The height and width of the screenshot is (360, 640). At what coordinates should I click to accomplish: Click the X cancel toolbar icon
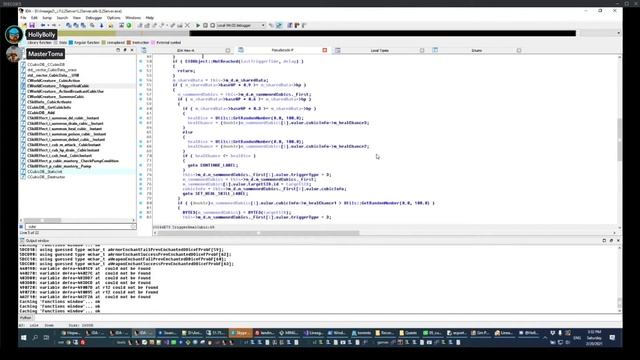(187, 25)
